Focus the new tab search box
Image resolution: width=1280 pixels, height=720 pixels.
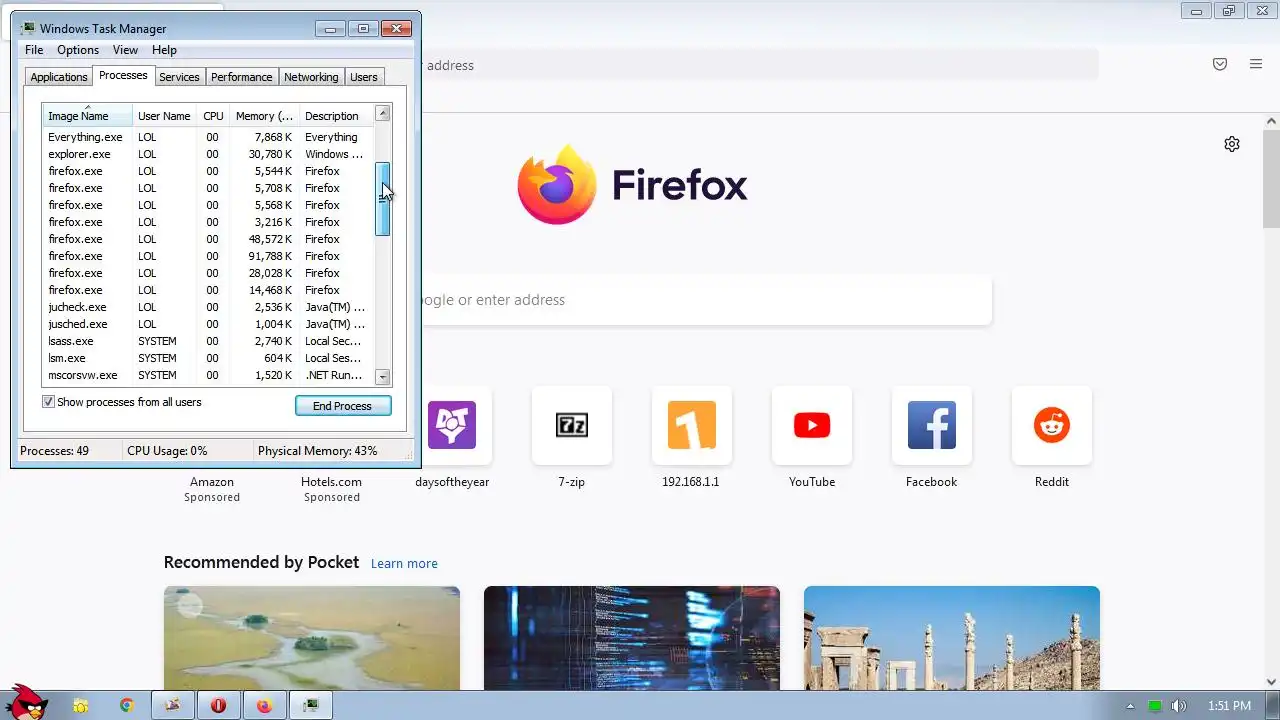point(705,300)
